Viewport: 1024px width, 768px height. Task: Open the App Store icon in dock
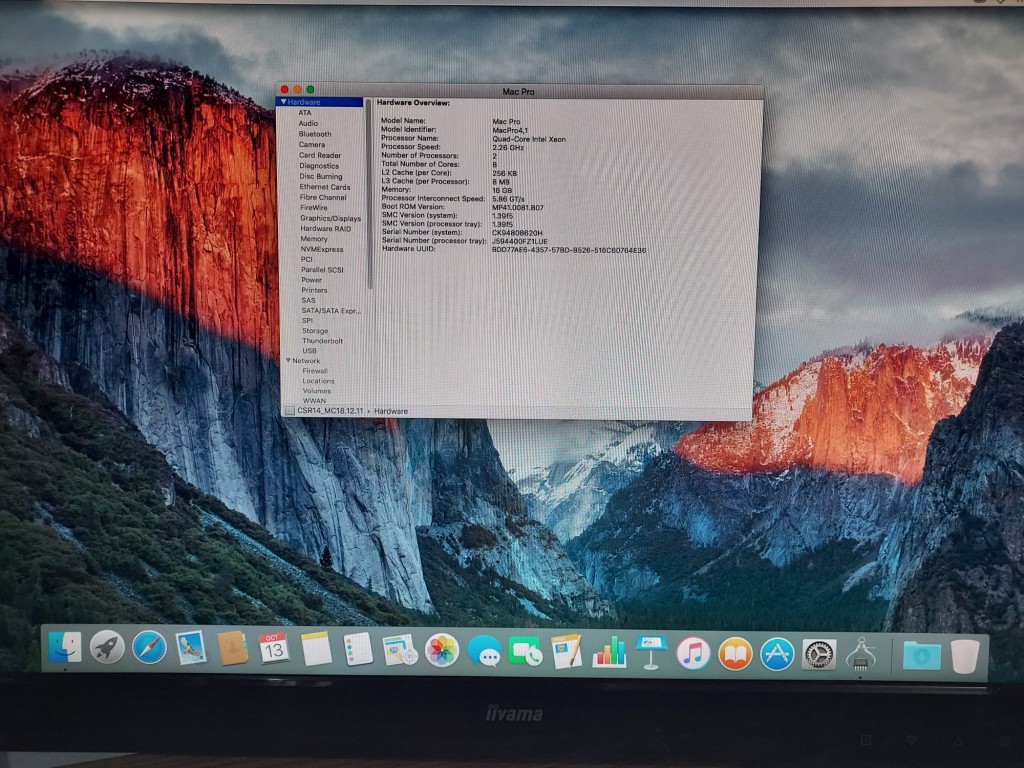[777, 654]
